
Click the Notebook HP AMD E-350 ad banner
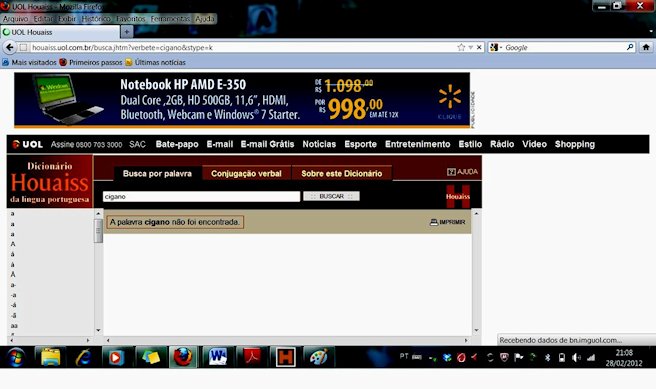point(242,100)
